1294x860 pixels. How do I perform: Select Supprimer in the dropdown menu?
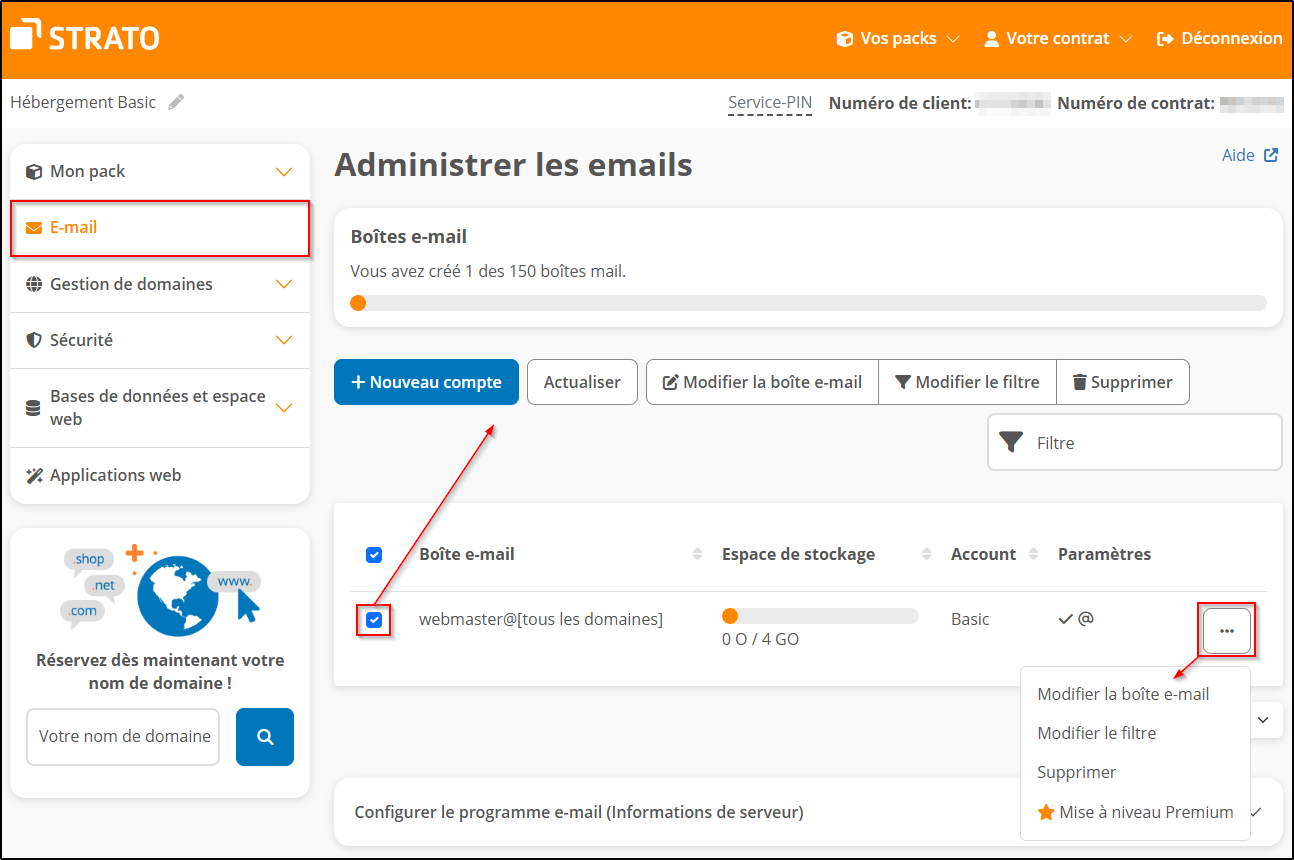[x=1076, y=772]
